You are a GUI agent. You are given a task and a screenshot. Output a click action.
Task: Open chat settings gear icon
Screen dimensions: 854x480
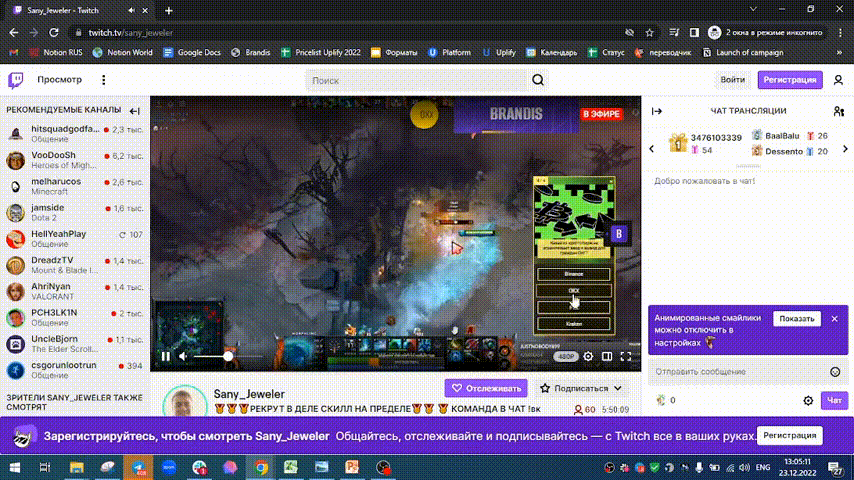click(808, 400)
